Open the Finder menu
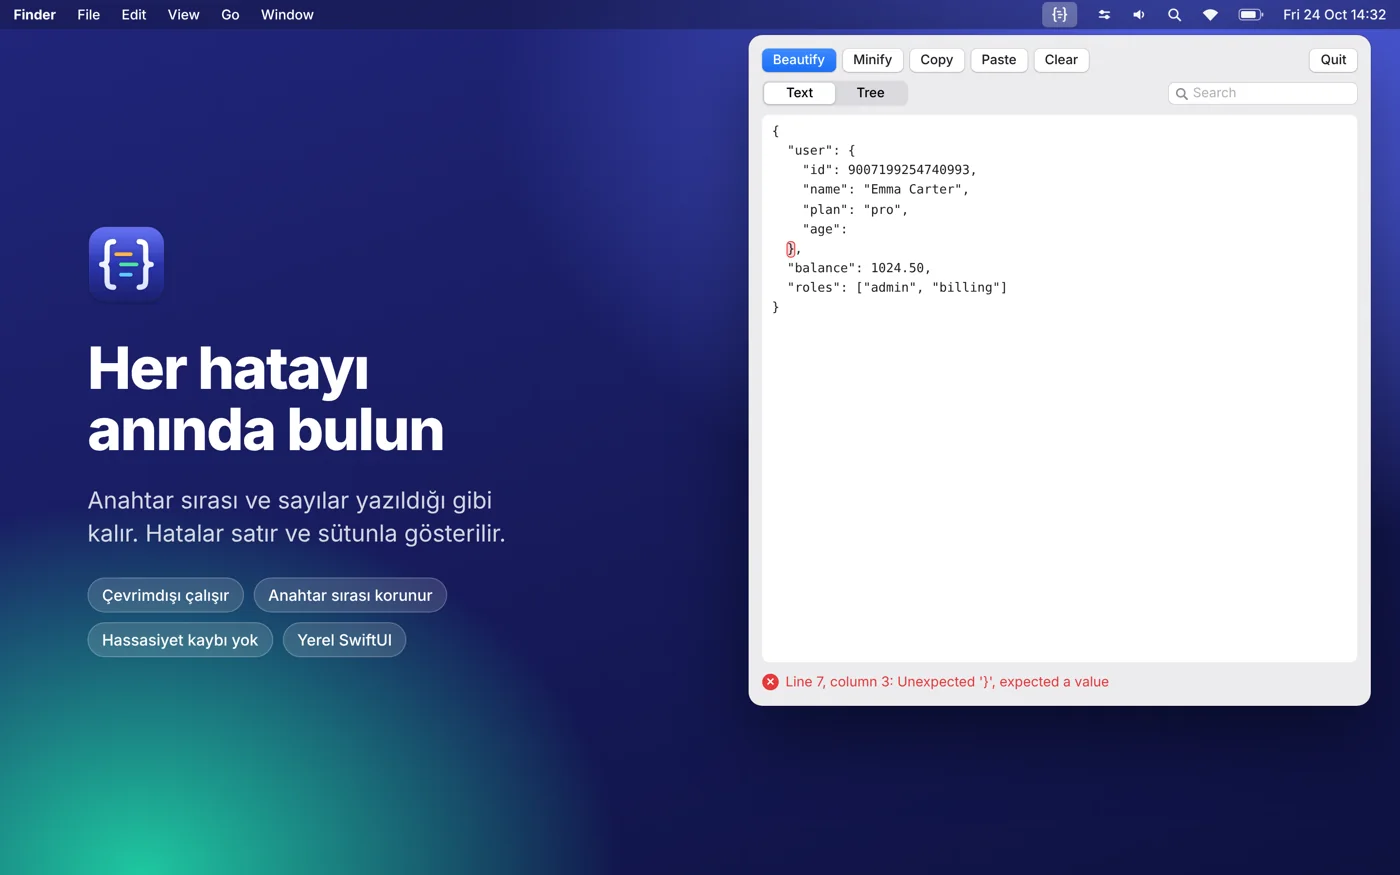Viewport: 1400px width, 875px height. coord(35,15)
